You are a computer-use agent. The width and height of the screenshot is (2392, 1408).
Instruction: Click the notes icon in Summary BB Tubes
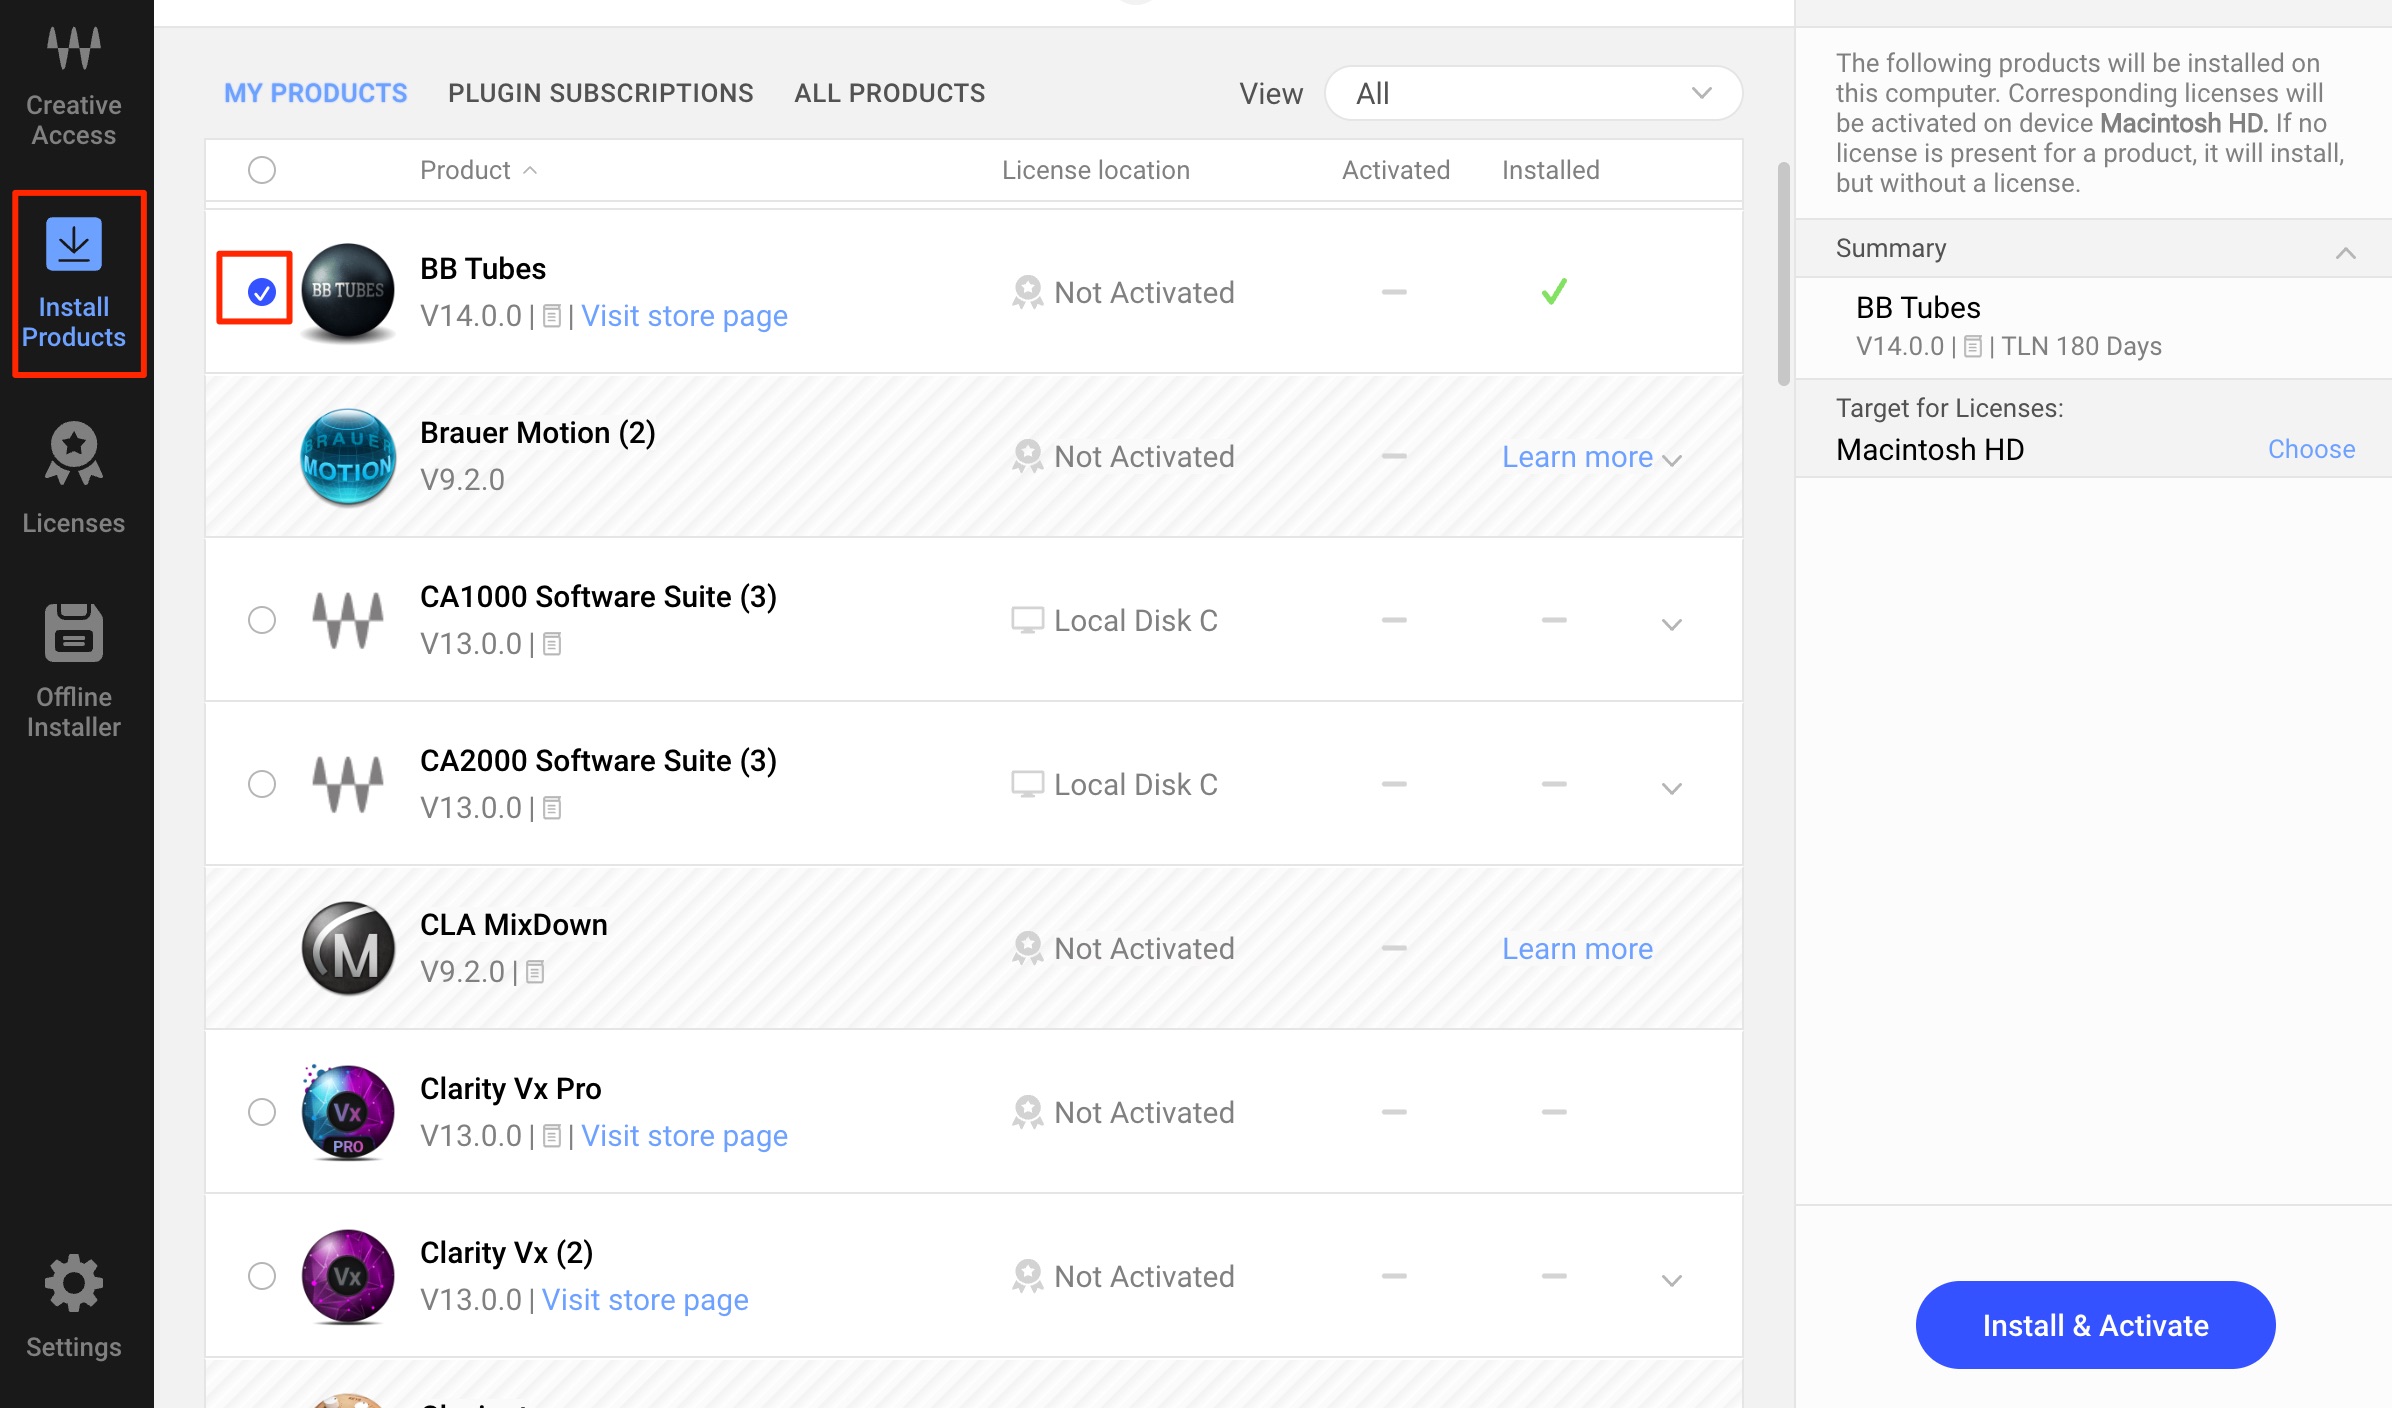click(1973, 347)
